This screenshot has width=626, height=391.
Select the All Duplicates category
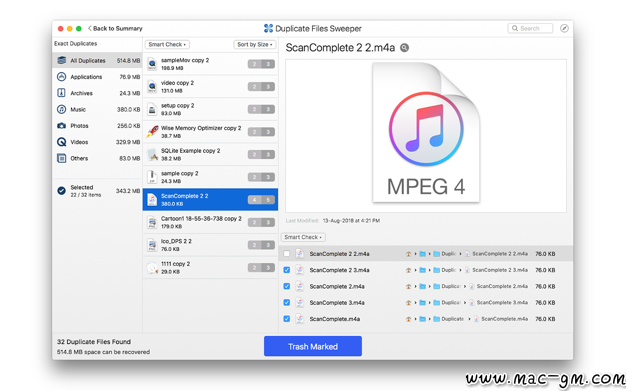click(97, 60)
